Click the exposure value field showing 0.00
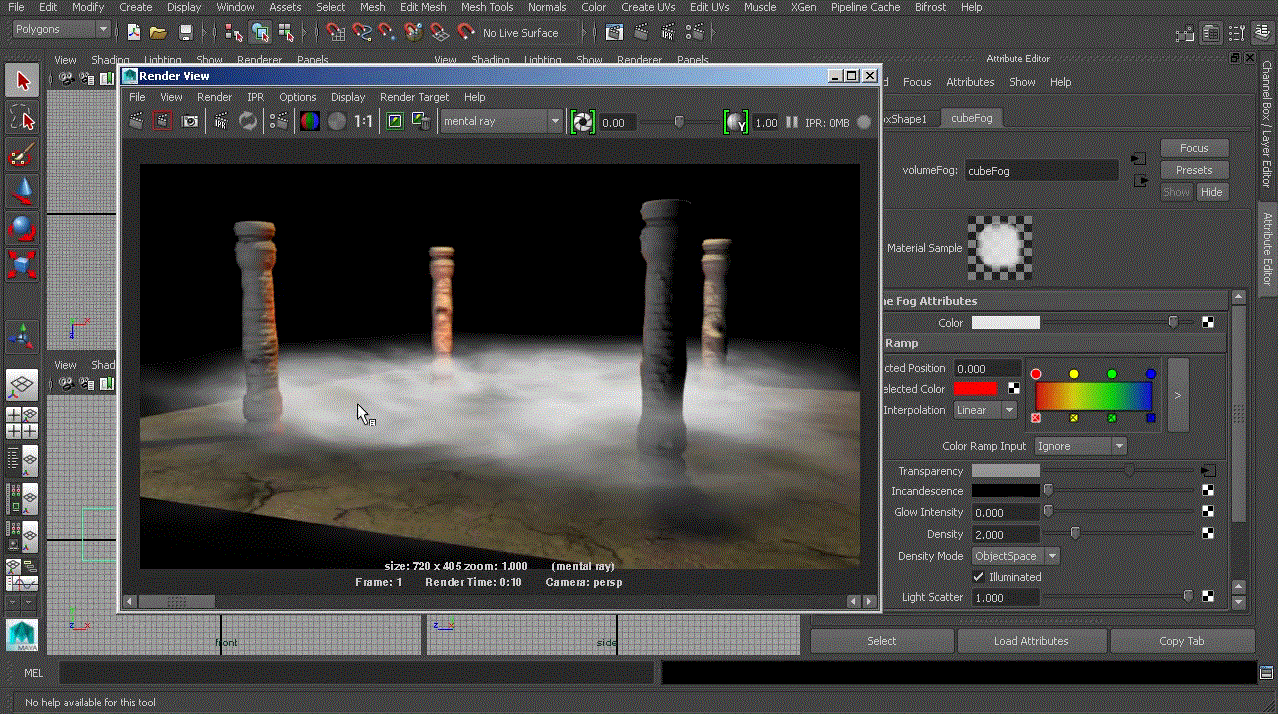Viewport: 1278px width, 714px height. [x=616, y=122]
